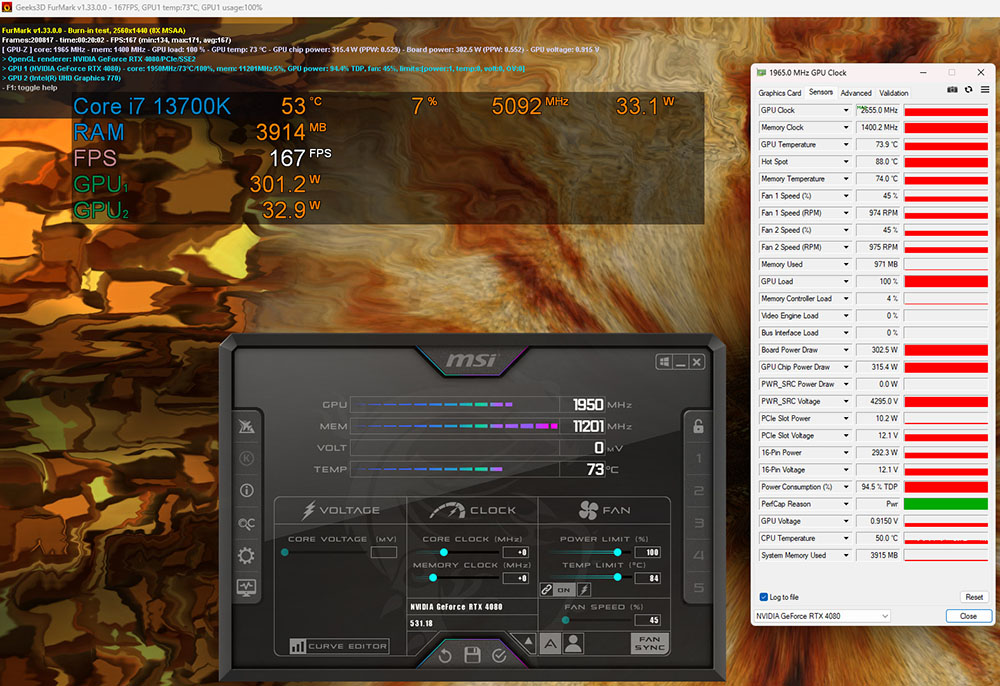Viewport: 1000px width, 686px height.
Task: Click the FurMark icon in the title bar
Action: tap(7, 8)
